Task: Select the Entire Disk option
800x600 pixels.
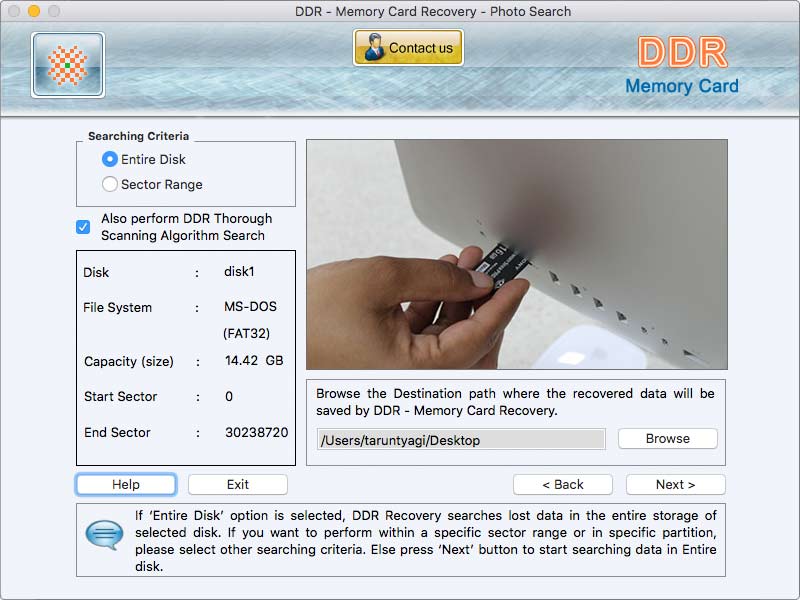Action: pos(109,158)
